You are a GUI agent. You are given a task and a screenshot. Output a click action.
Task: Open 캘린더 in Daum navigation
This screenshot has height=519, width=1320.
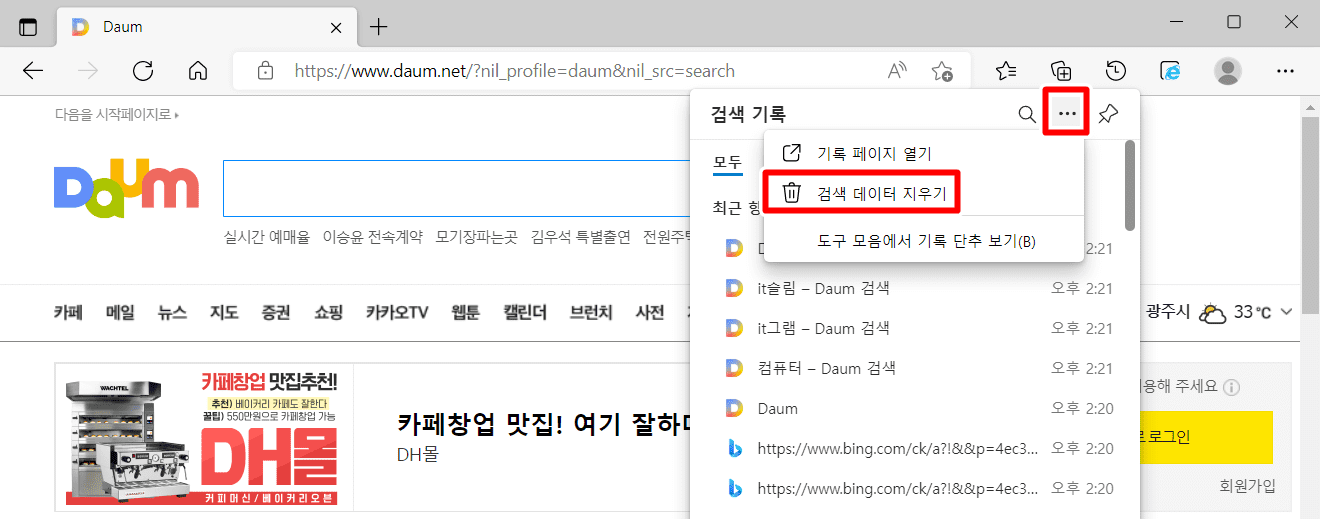point(525,313)
